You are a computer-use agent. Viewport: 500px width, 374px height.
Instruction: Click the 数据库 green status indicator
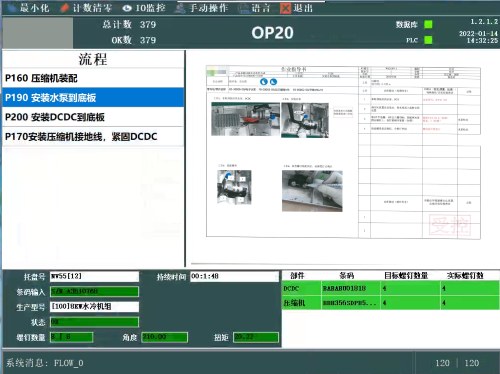click(x=428, y=24)
